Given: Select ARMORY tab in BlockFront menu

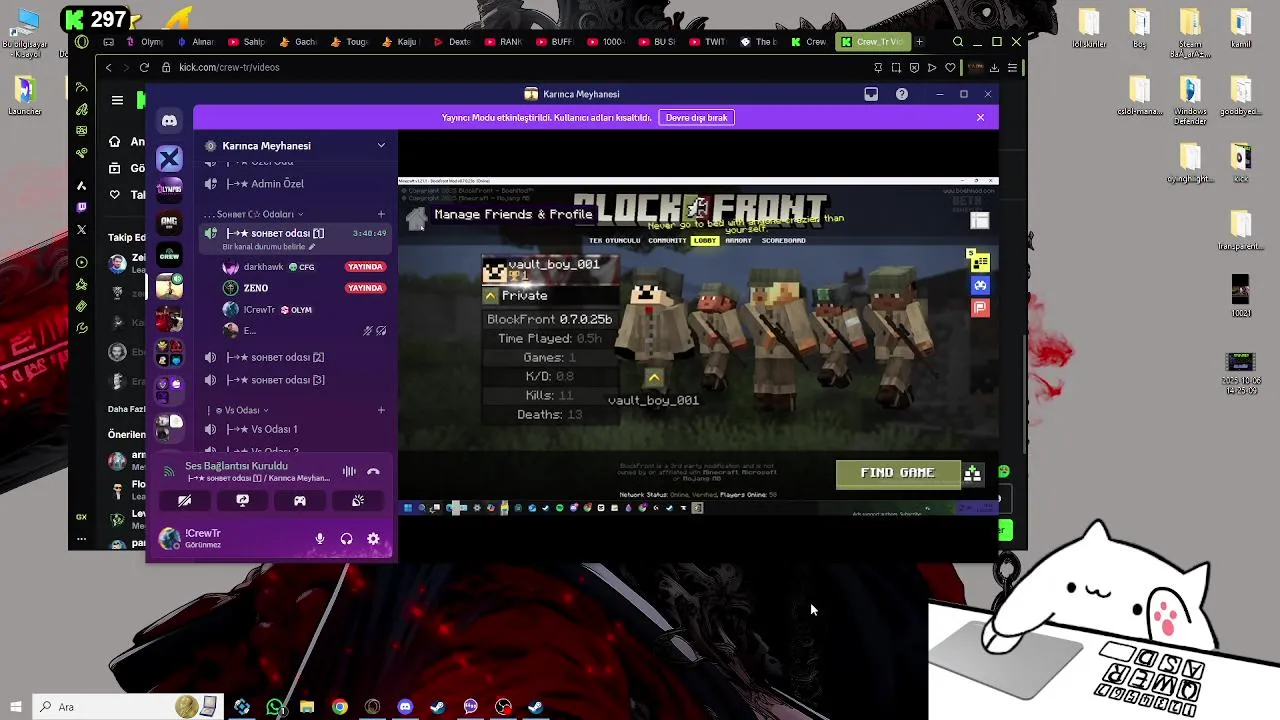Looking at the screenshot, I should tap(738, 241).
